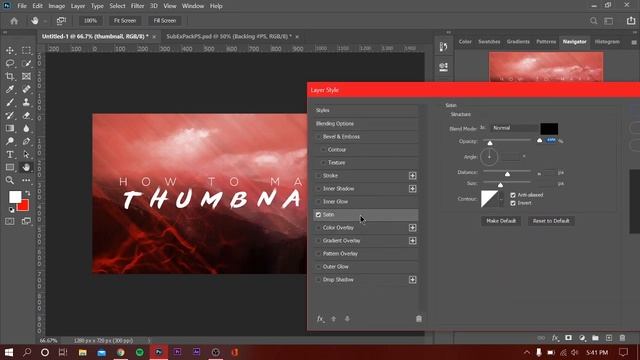Viewport: 640px width, 360px height.
Task: Add another Drop Shadow with plus button
Action: point(413,280)
